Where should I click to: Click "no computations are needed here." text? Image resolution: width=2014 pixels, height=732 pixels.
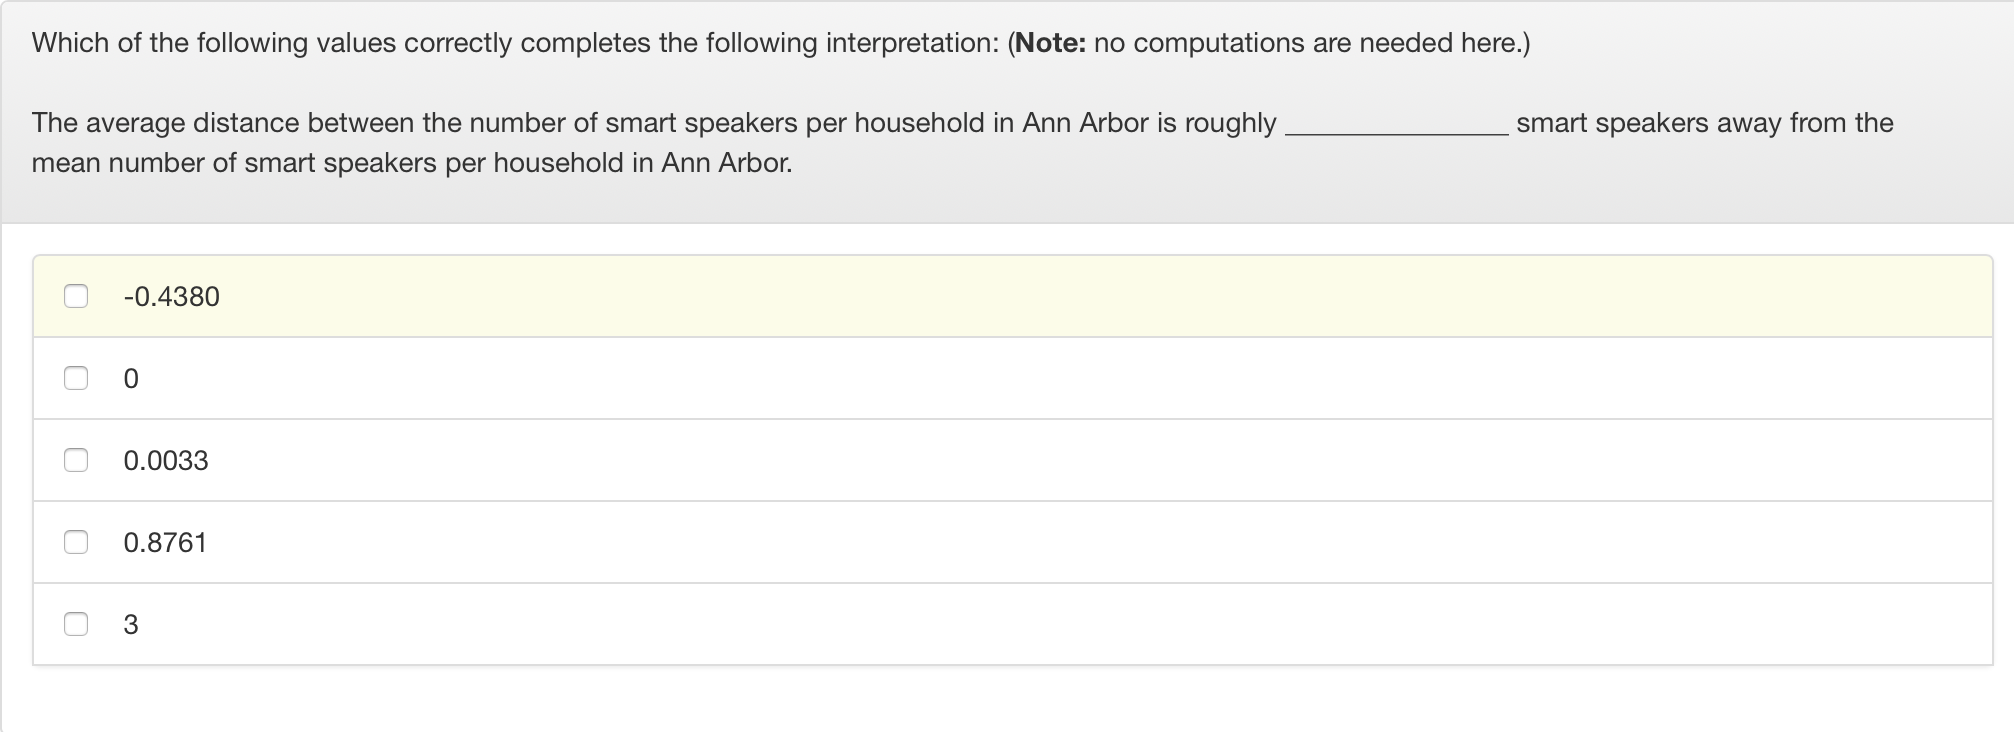coord(1310,43)
